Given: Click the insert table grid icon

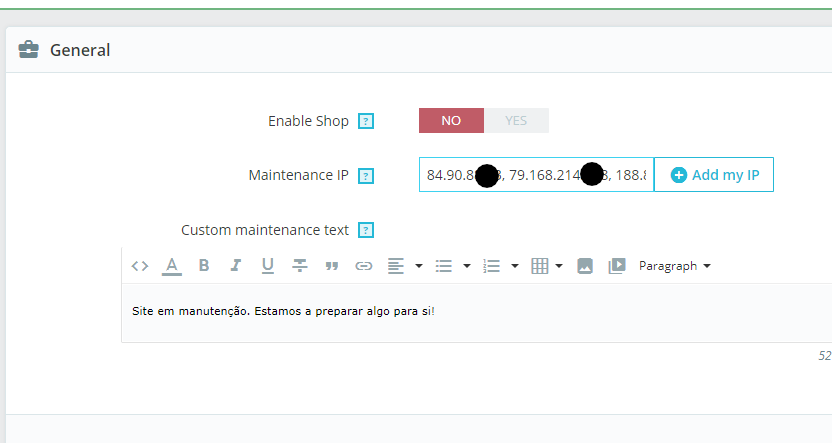Looking at the screenshot, I should [x=540, y=266].
